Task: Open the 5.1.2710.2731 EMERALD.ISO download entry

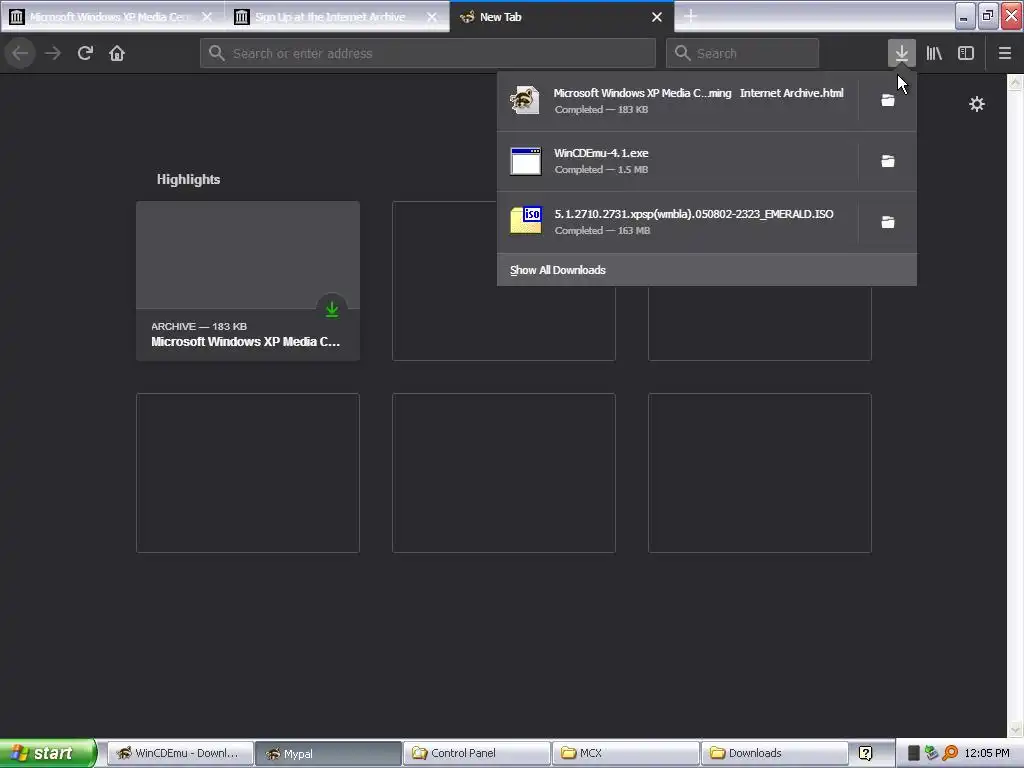Action: pyautogui.click(x=678, y=222)
